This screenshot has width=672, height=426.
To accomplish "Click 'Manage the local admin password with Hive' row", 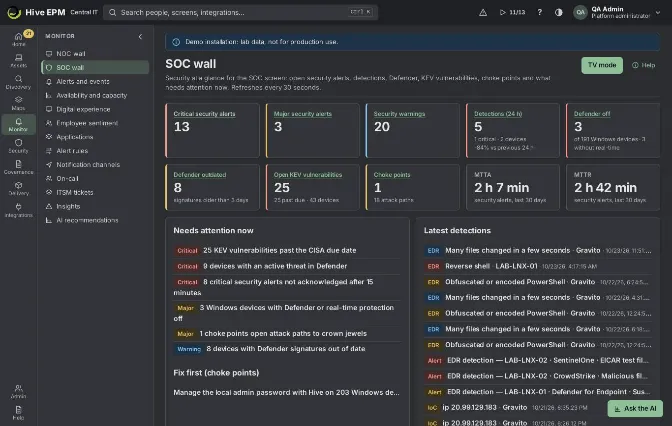I will (x=286, y=392).
